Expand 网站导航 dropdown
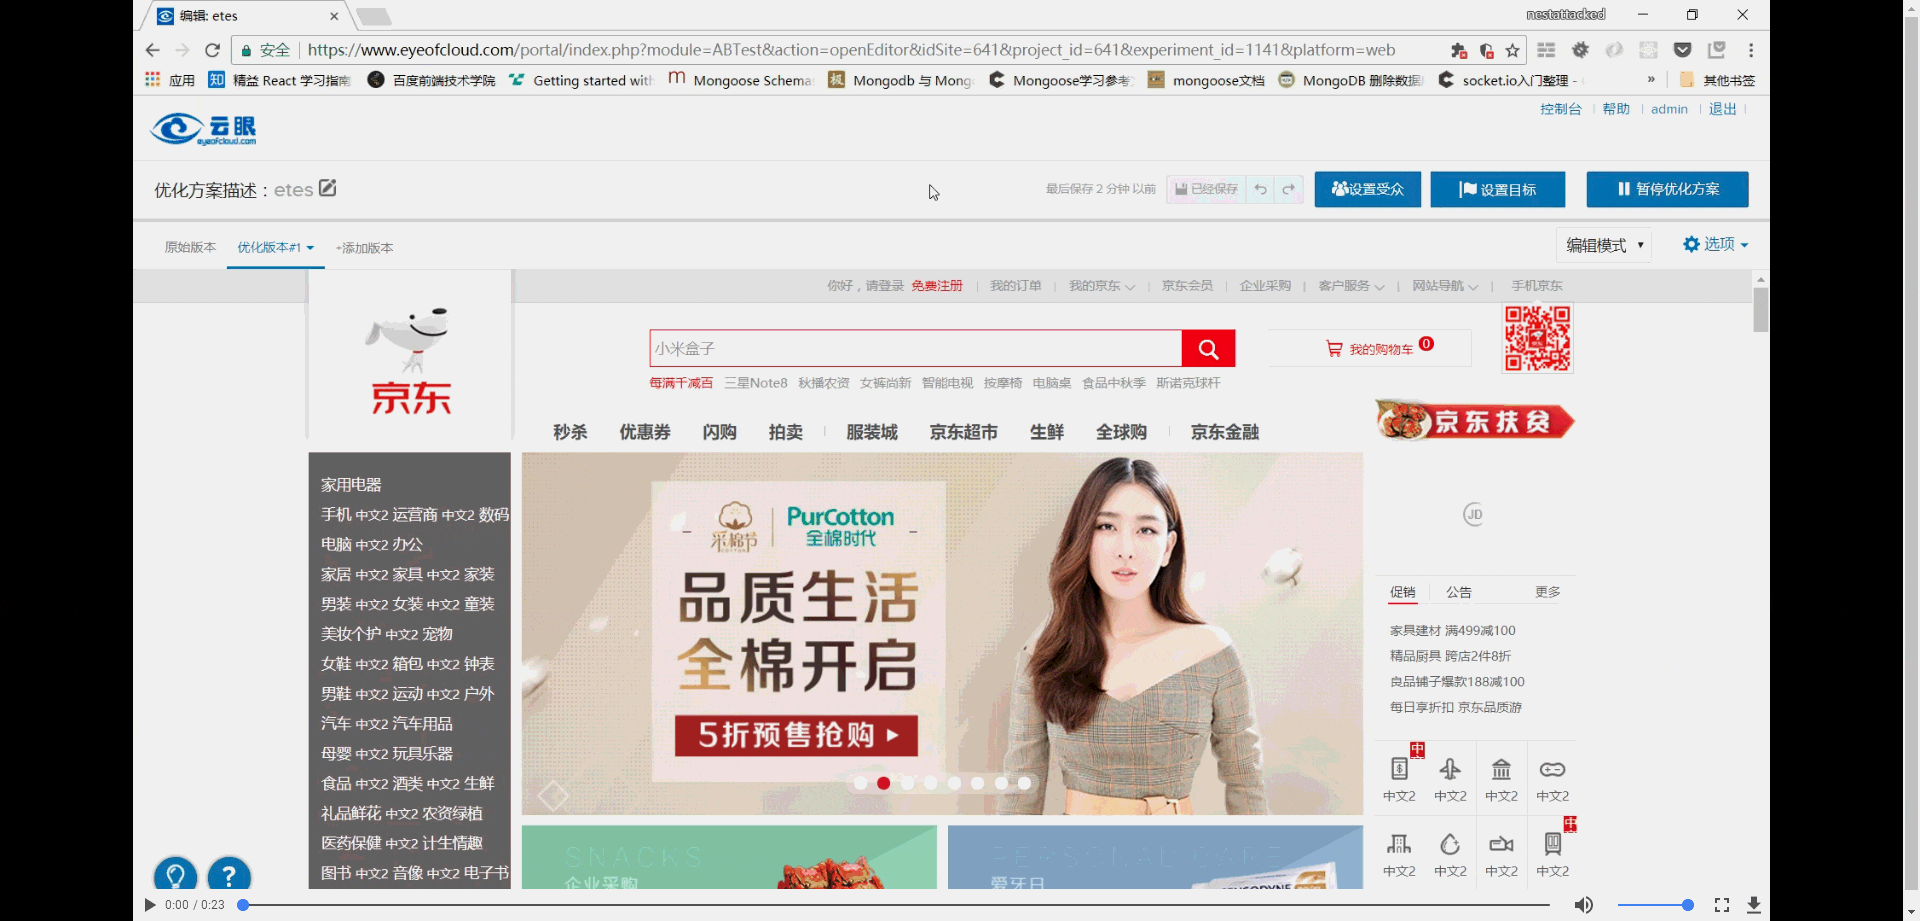This screenshot has width=1920, height=921. pyautogui.click(x=1444, y=286)
